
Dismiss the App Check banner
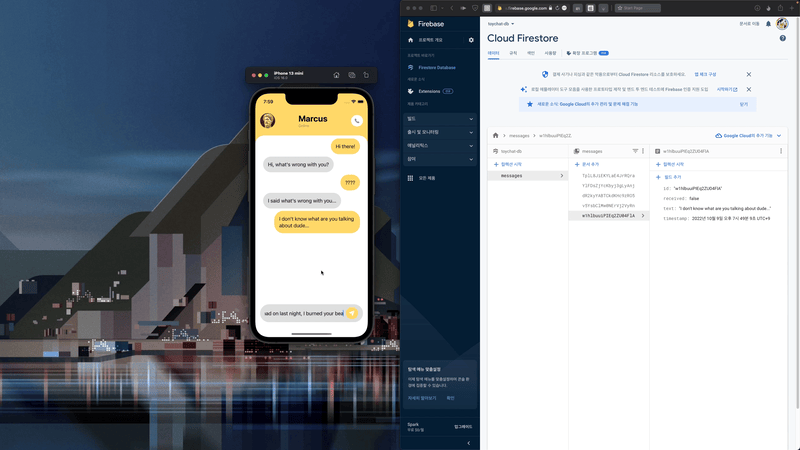point(748,74)
